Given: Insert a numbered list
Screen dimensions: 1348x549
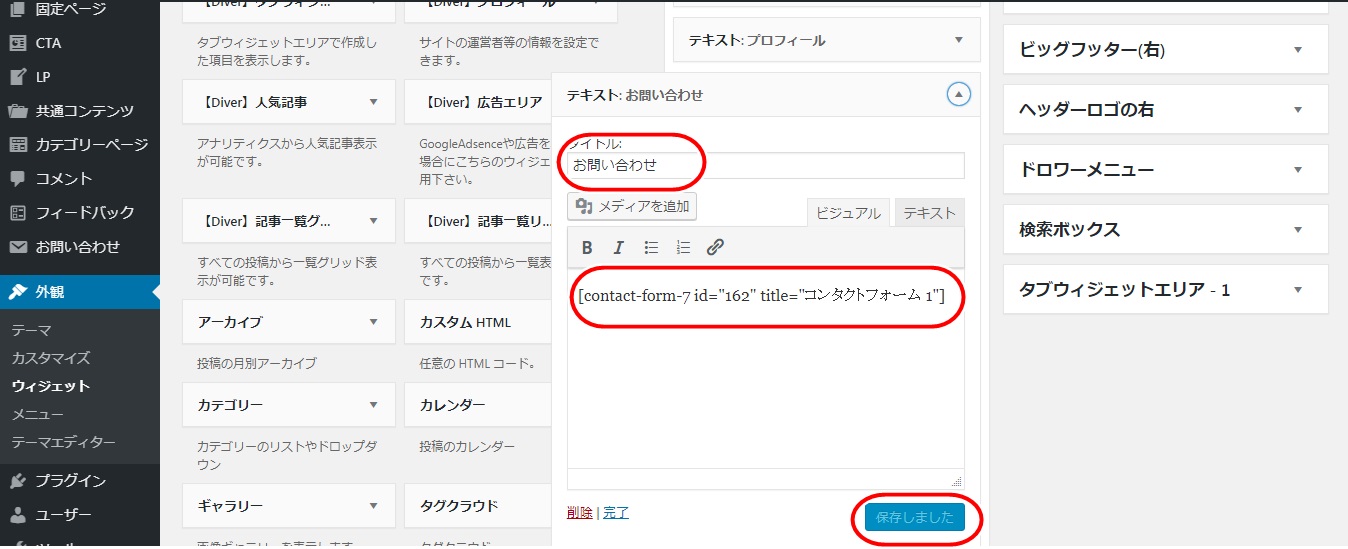Looking at the screenshot, I should (x=683, y=248).
